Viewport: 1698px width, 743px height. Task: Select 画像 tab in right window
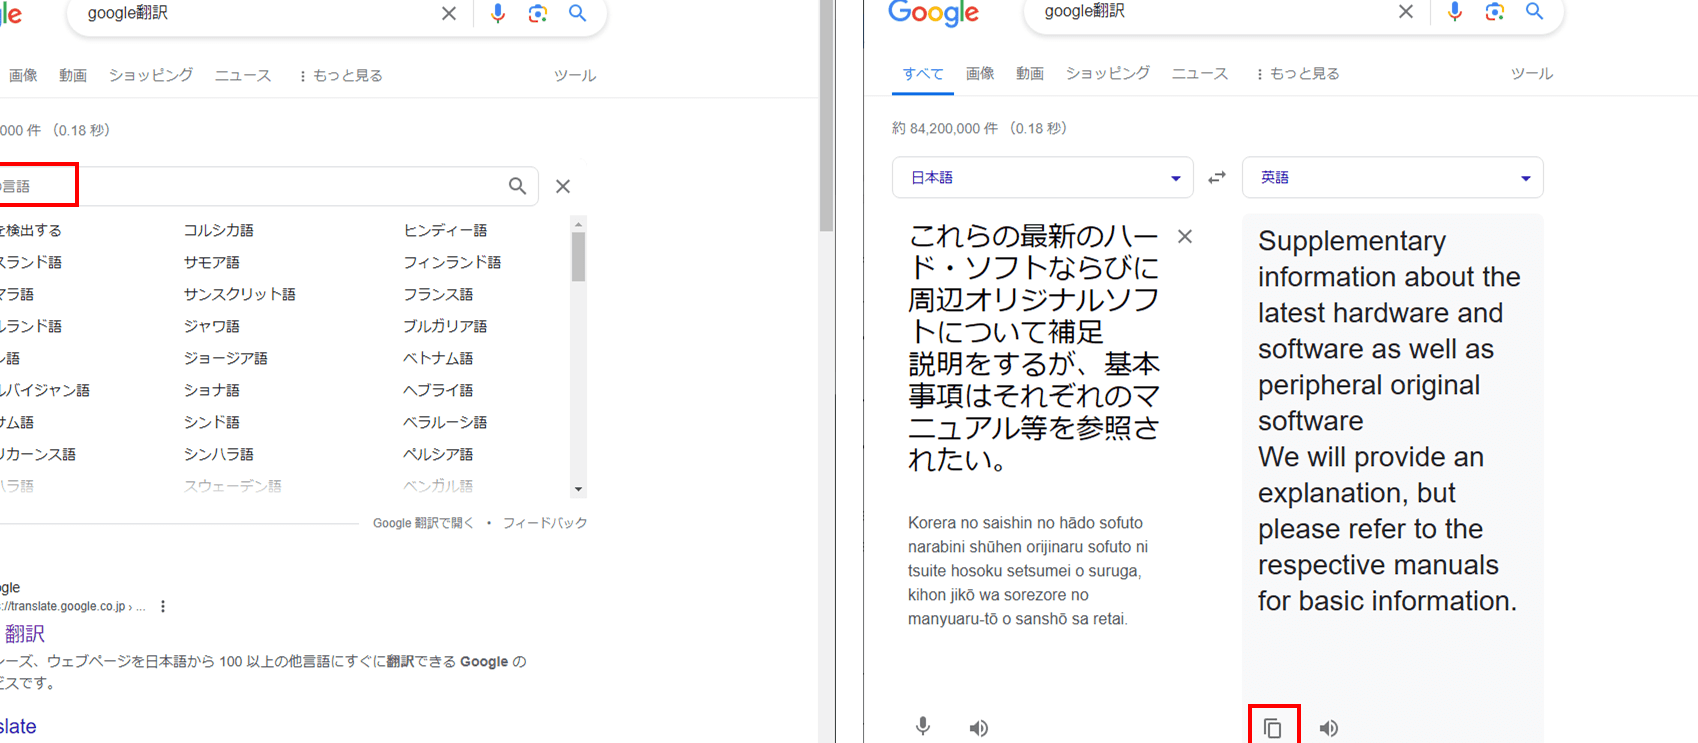(980, 73)
